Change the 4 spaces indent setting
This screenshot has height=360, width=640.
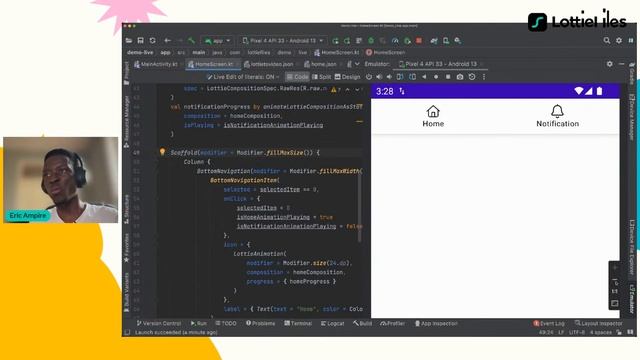(x=601, y=333)
